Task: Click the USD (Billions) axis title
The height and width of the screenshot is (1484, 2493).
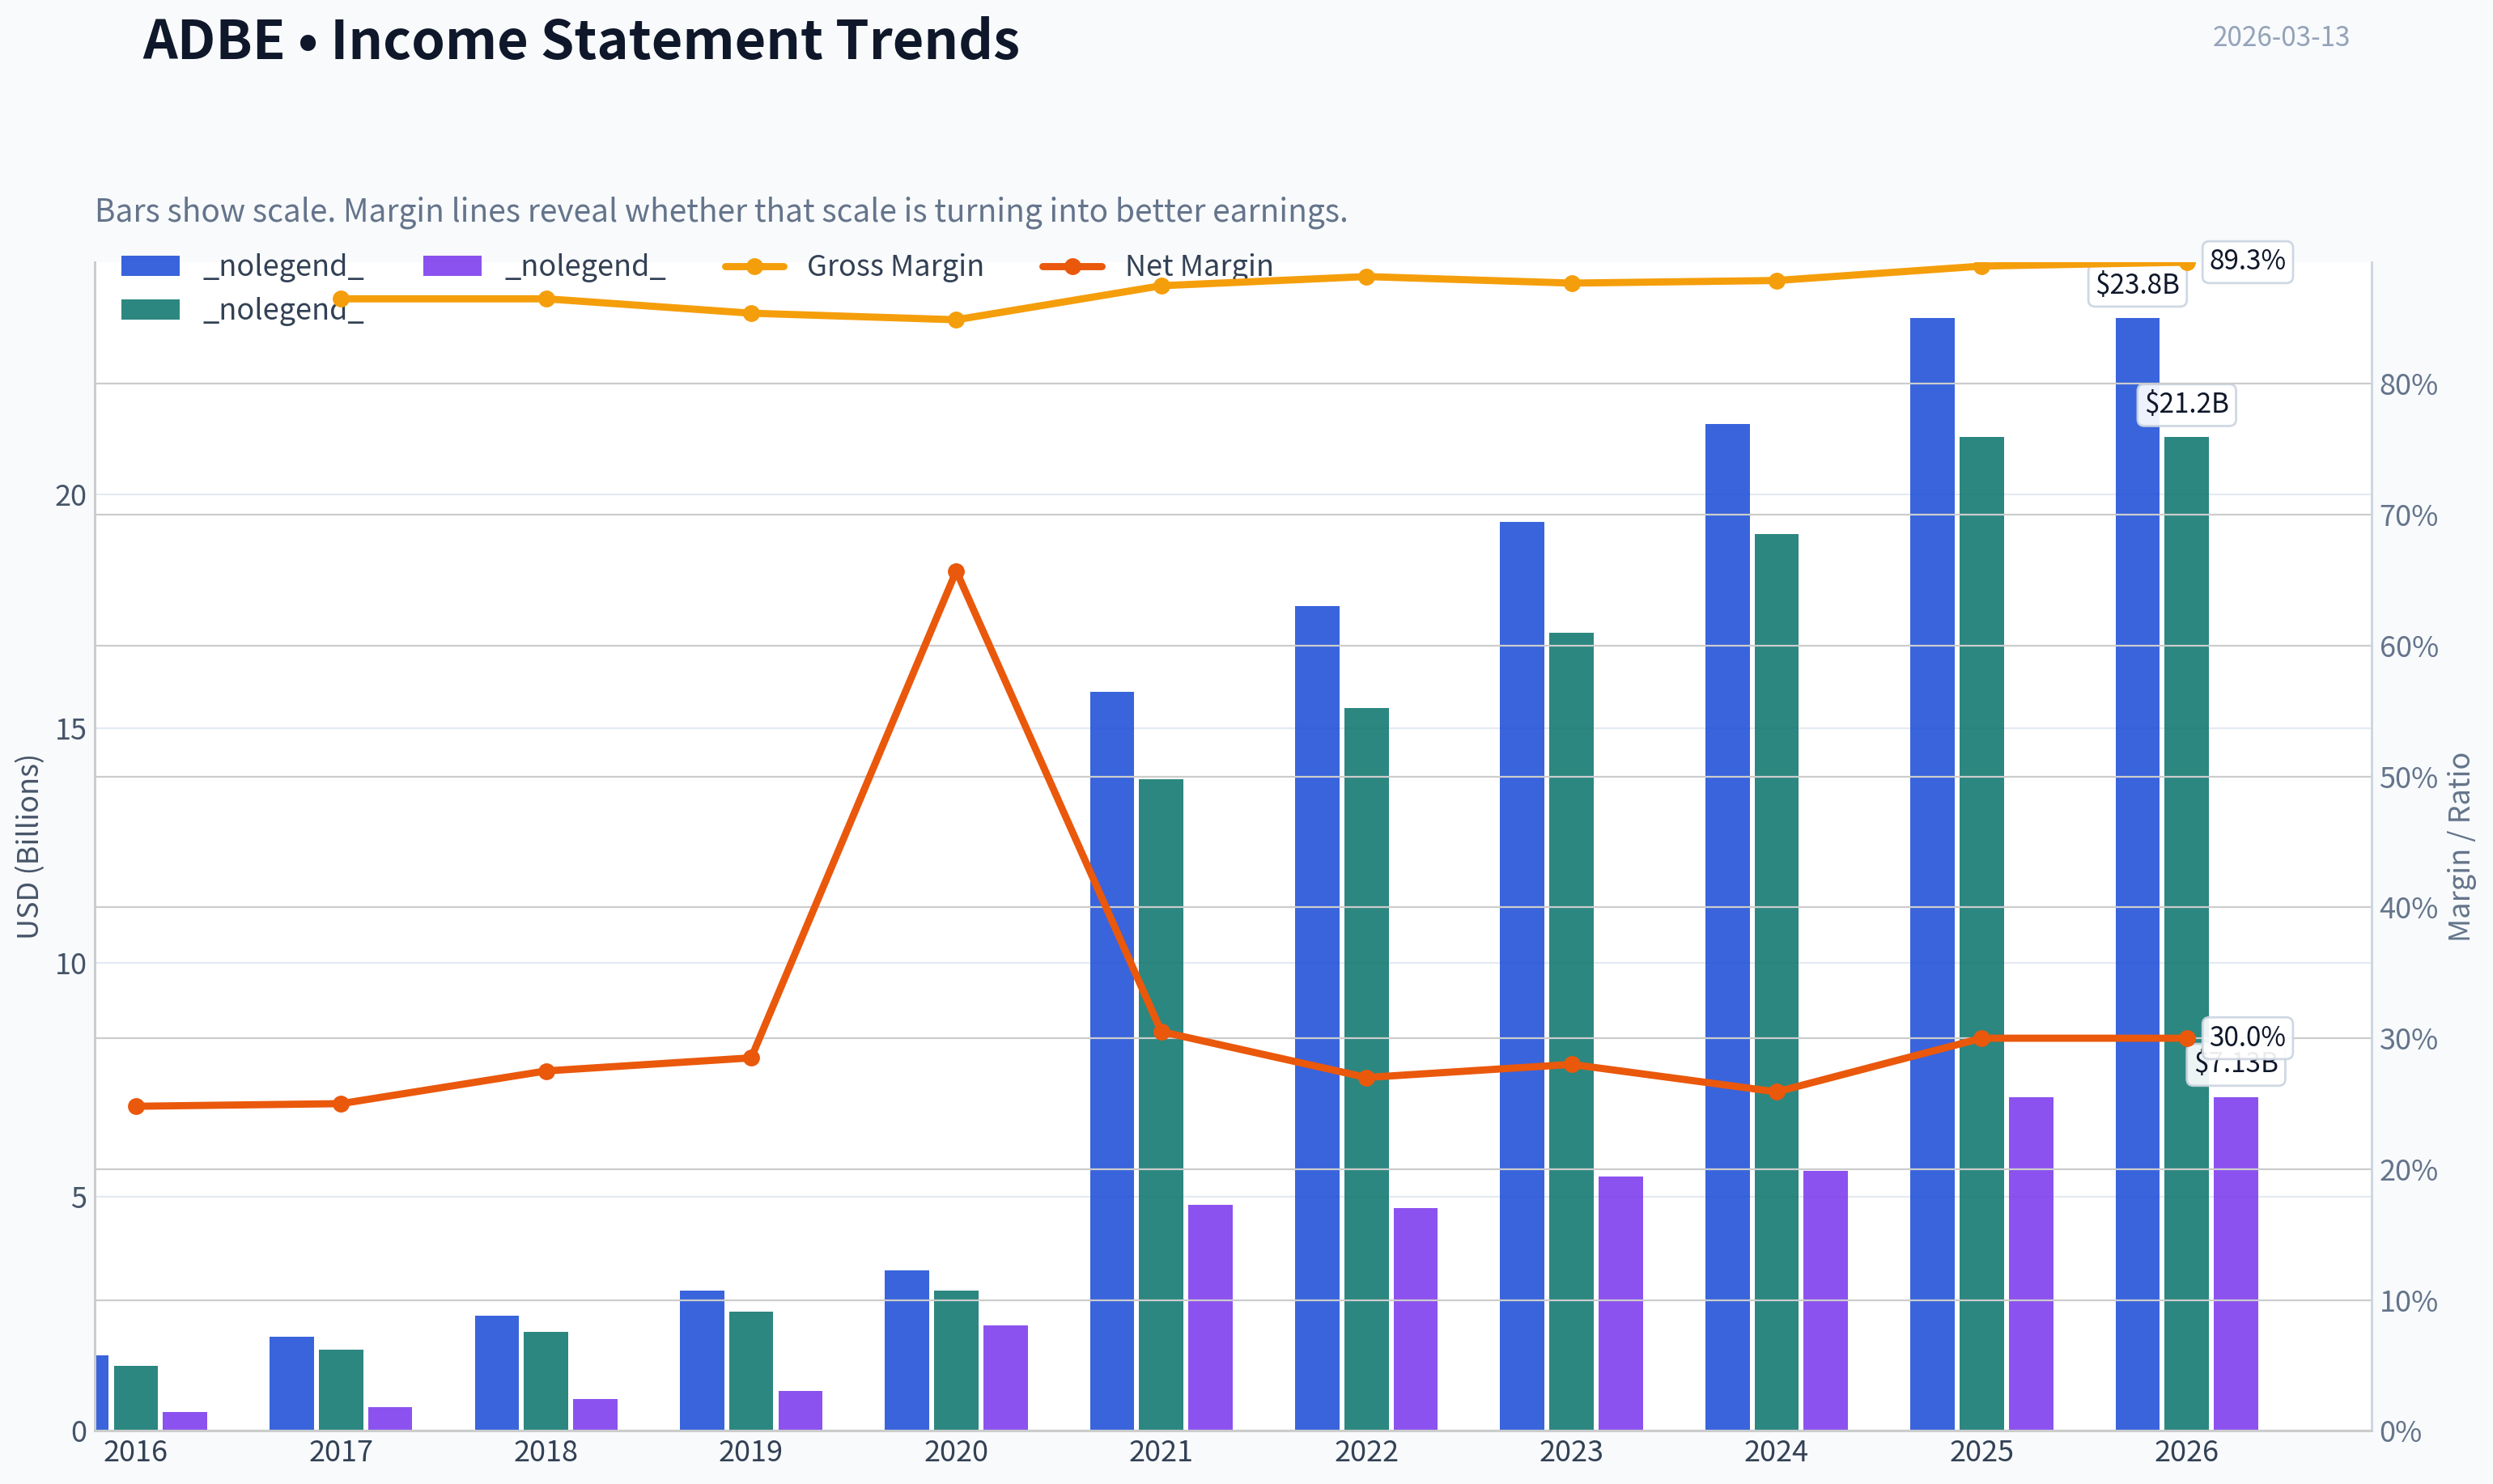Action: pyautogui.click(x=28, y=847)
